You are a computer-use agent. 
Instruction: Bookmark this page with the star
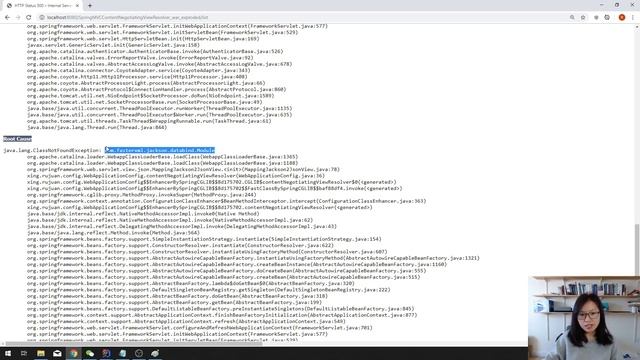point(583,18)
